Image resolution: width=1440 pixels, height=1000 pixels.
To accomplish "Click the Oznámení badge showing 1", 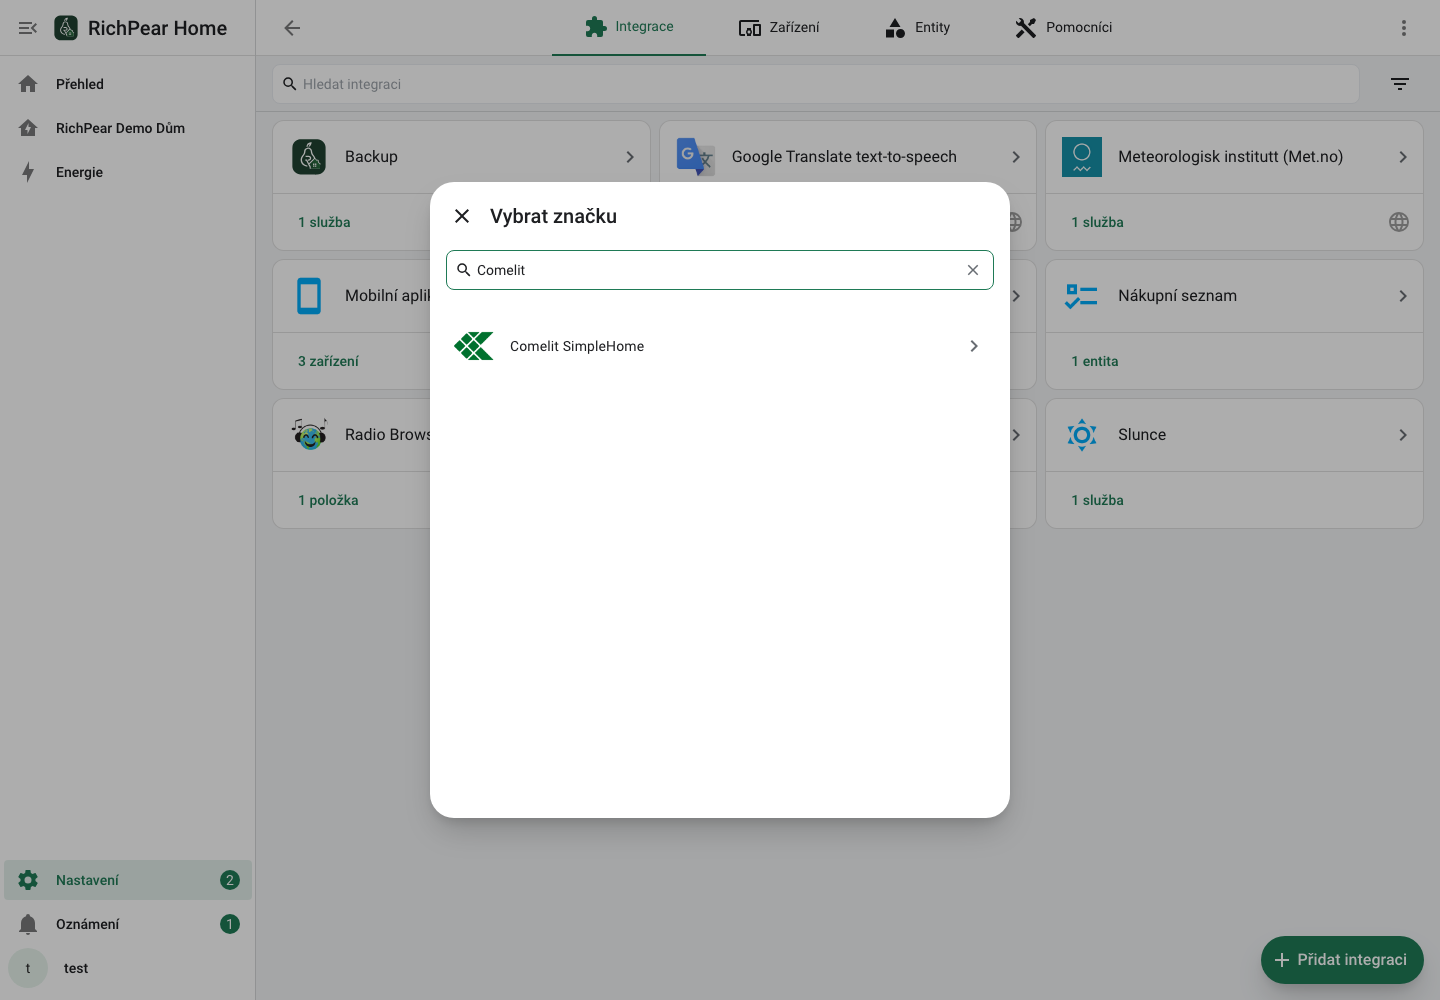I will [230, 924].
